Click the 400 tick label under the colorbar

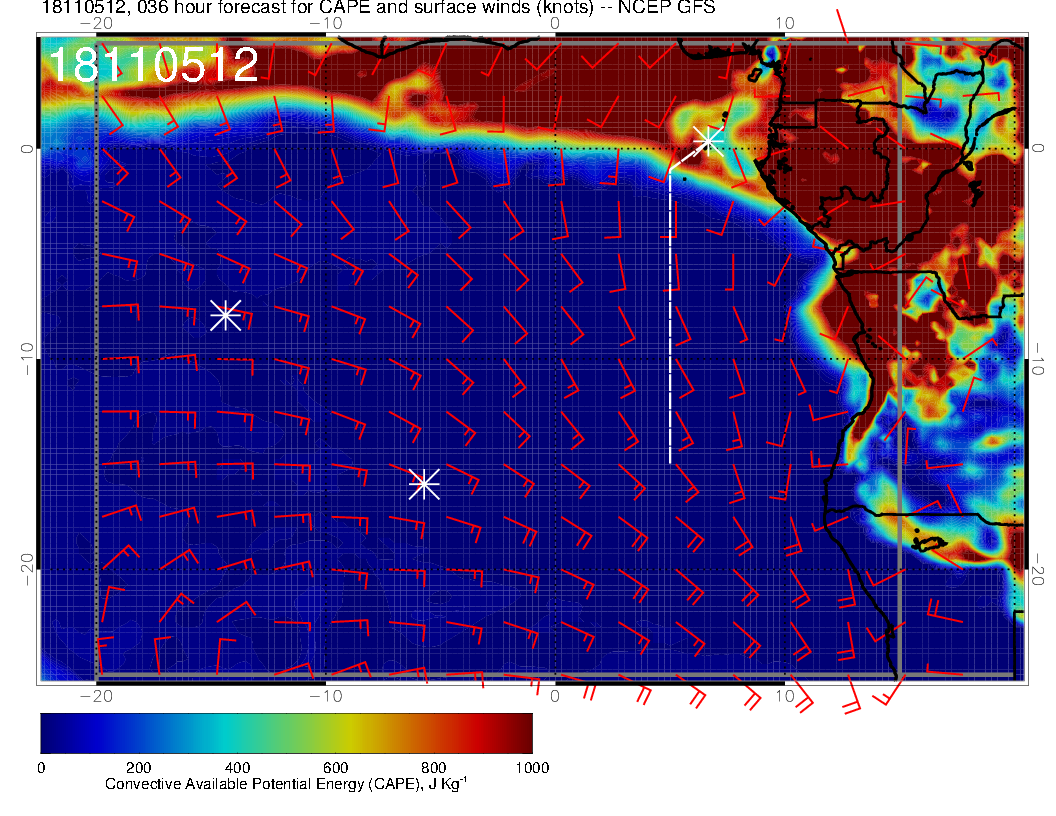click(x=237, y=767)
